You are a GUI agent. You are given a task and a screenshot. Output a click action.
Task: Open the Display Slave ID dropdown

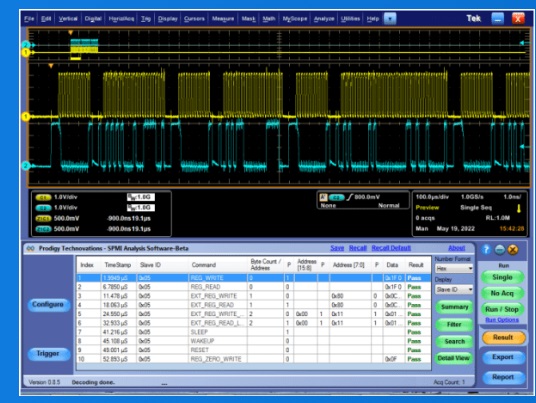pos(454,290)
